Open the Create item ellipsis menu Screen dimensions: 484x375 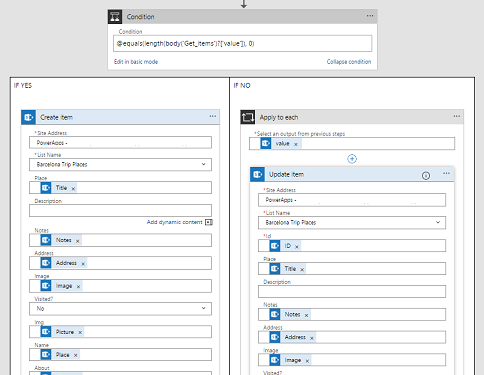click(x=213, y=116)
